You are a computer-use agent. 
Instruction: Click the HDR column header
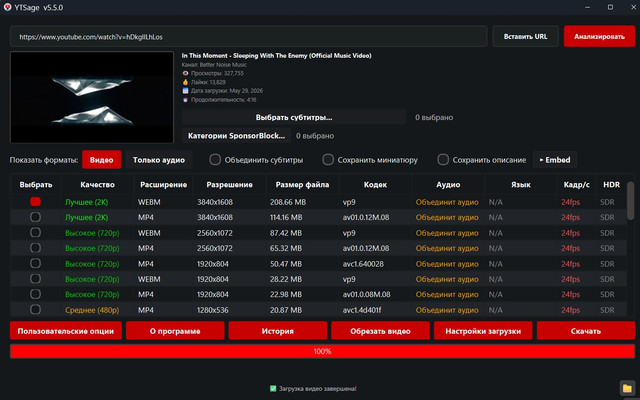pyautogui.click(x=611, y=184)
